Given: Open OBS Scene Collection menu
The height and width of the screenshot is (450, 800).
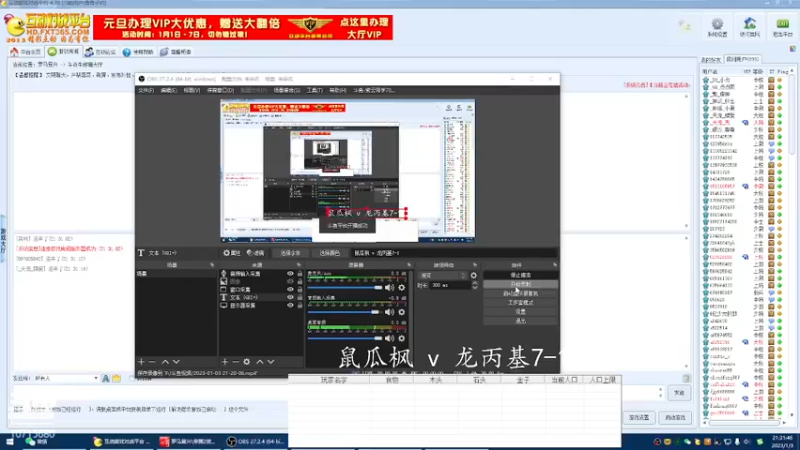Looking at the screenshot, I should click(x=286, y=90).
